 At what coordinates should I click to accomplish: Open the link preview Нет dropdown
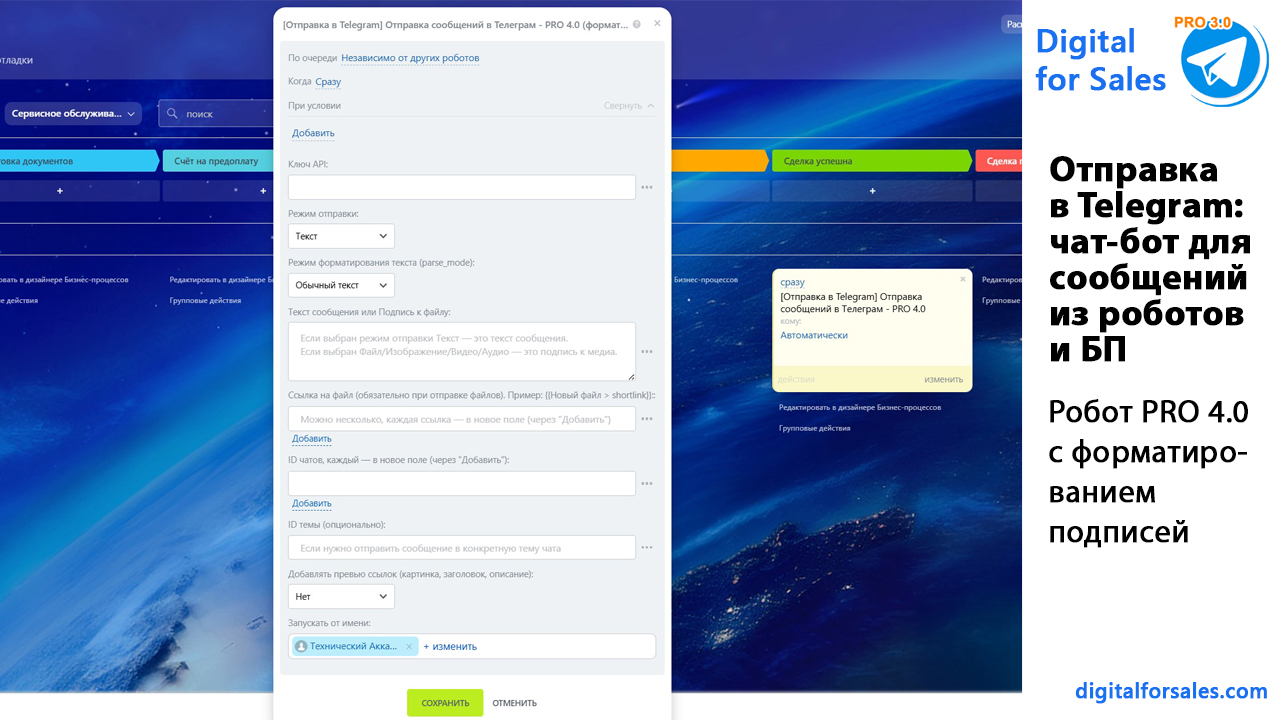(341, 597)
